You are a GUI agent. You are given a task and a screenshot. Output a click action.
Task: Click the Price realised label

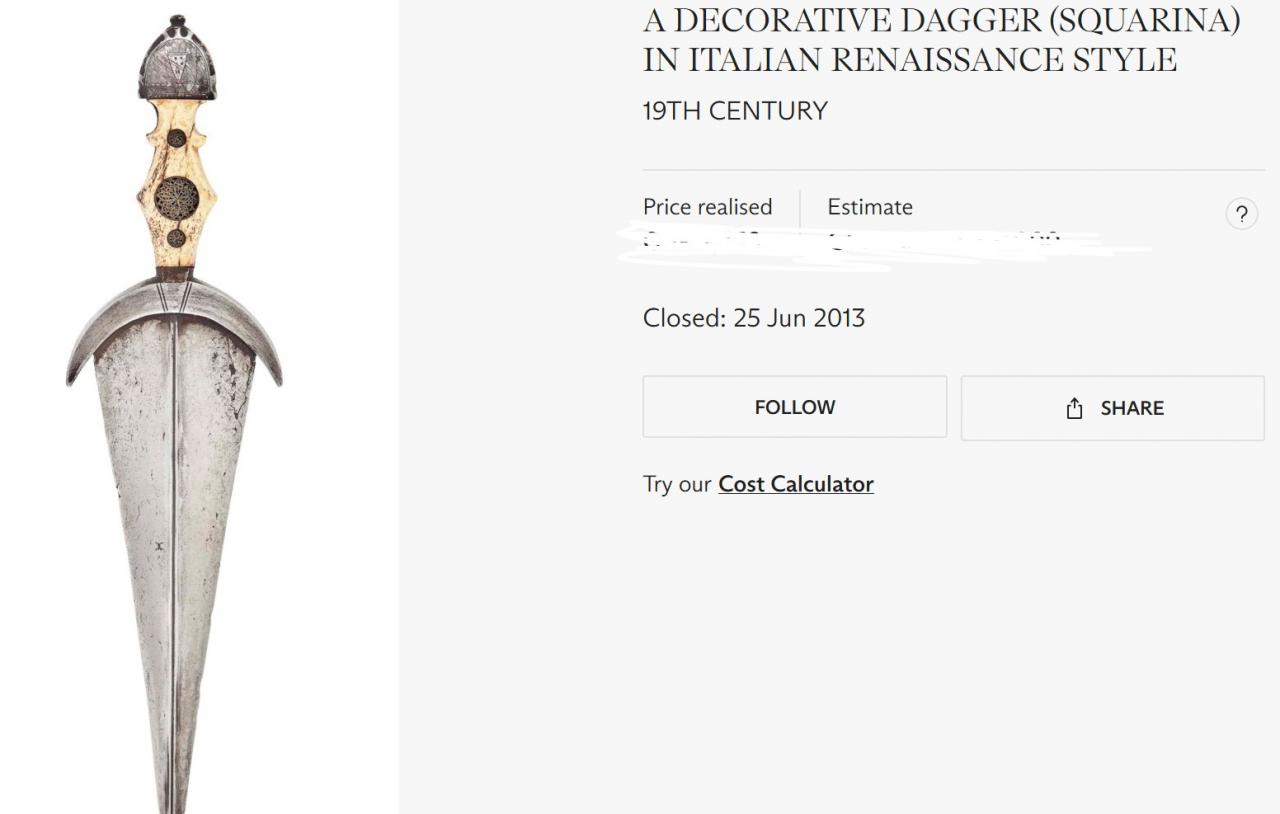[708, 207]
